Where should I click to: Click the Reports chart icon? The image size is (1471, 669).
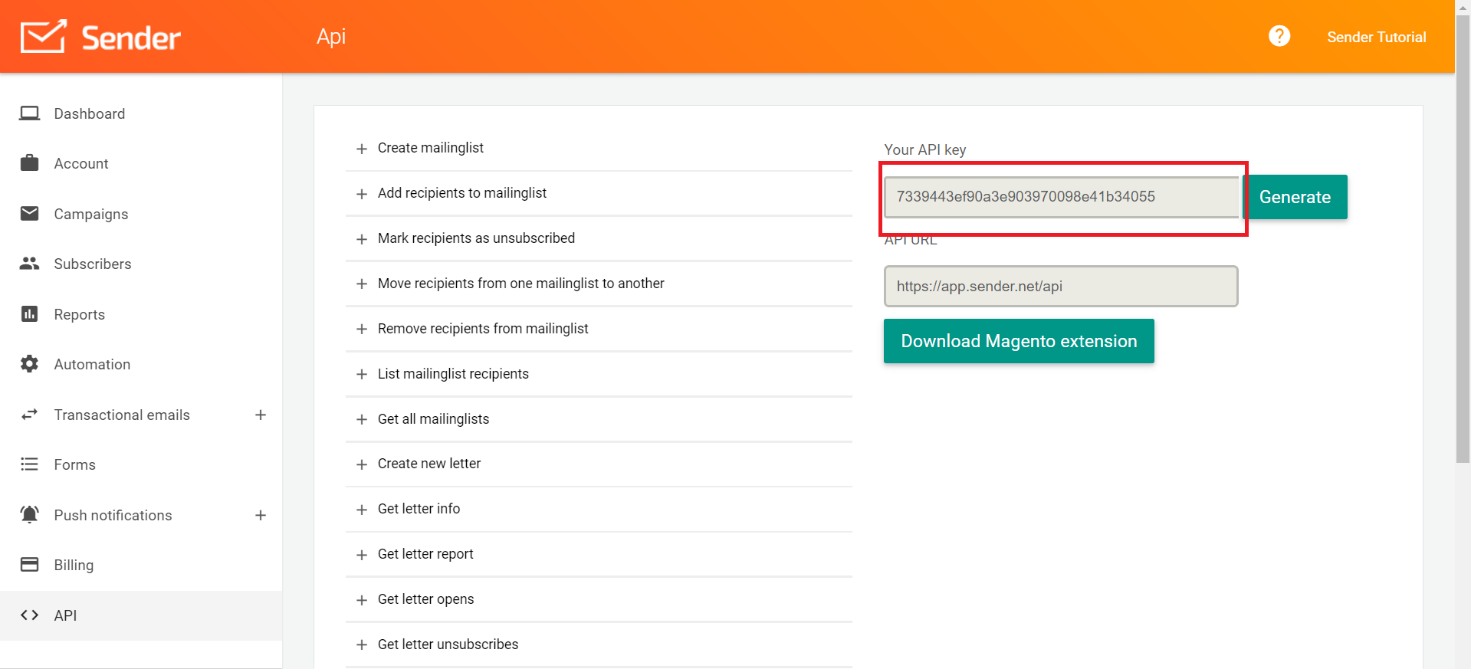(30, 314)
